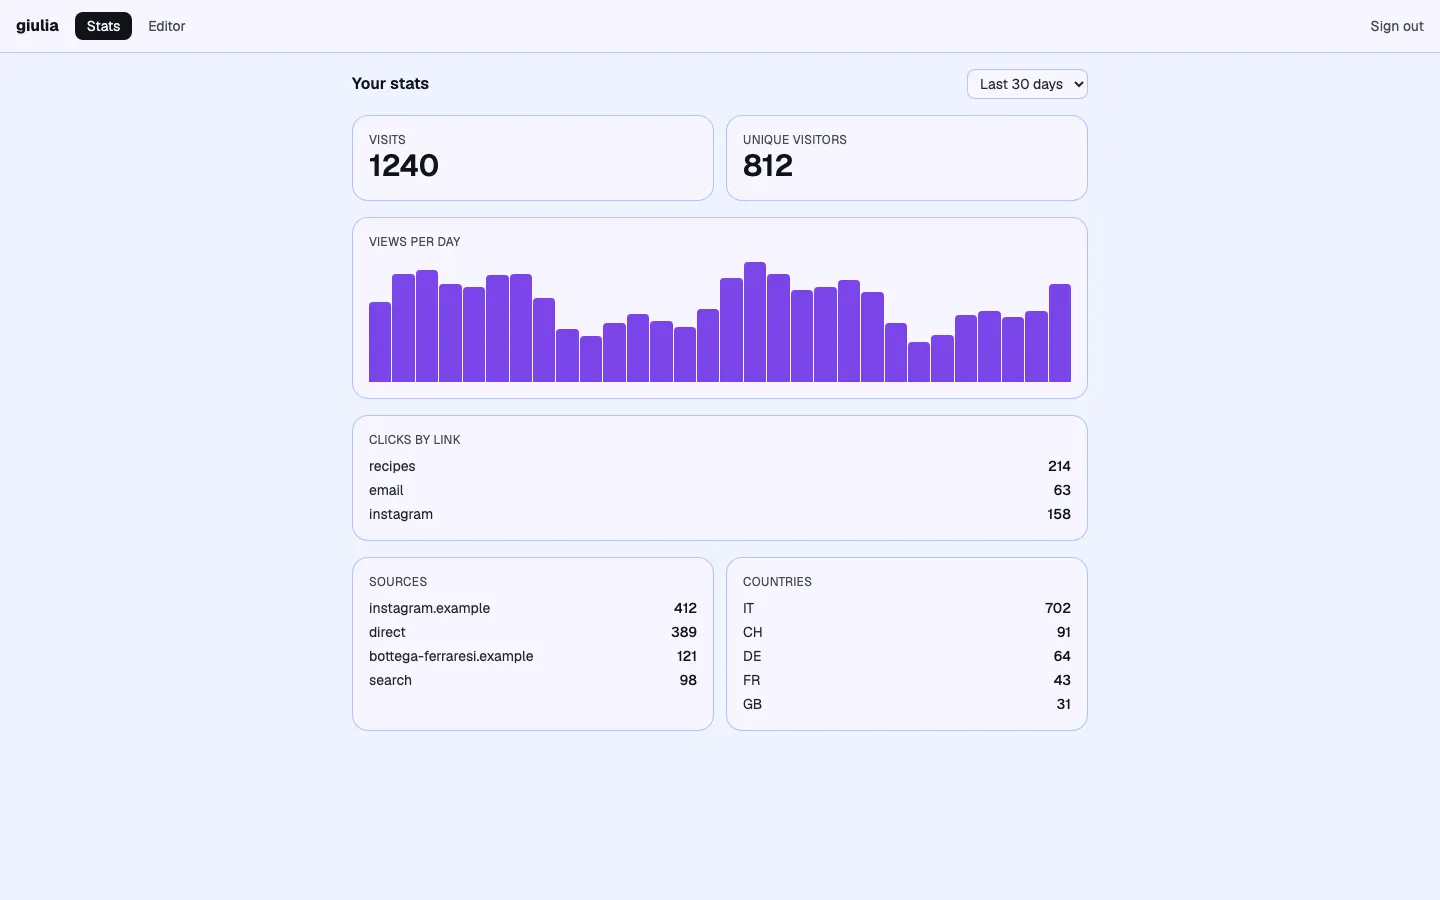The height and width of the screenshot is (900, 1440).
Task: Click the 158 clicks value
Action: click(x=1059, y=514)
